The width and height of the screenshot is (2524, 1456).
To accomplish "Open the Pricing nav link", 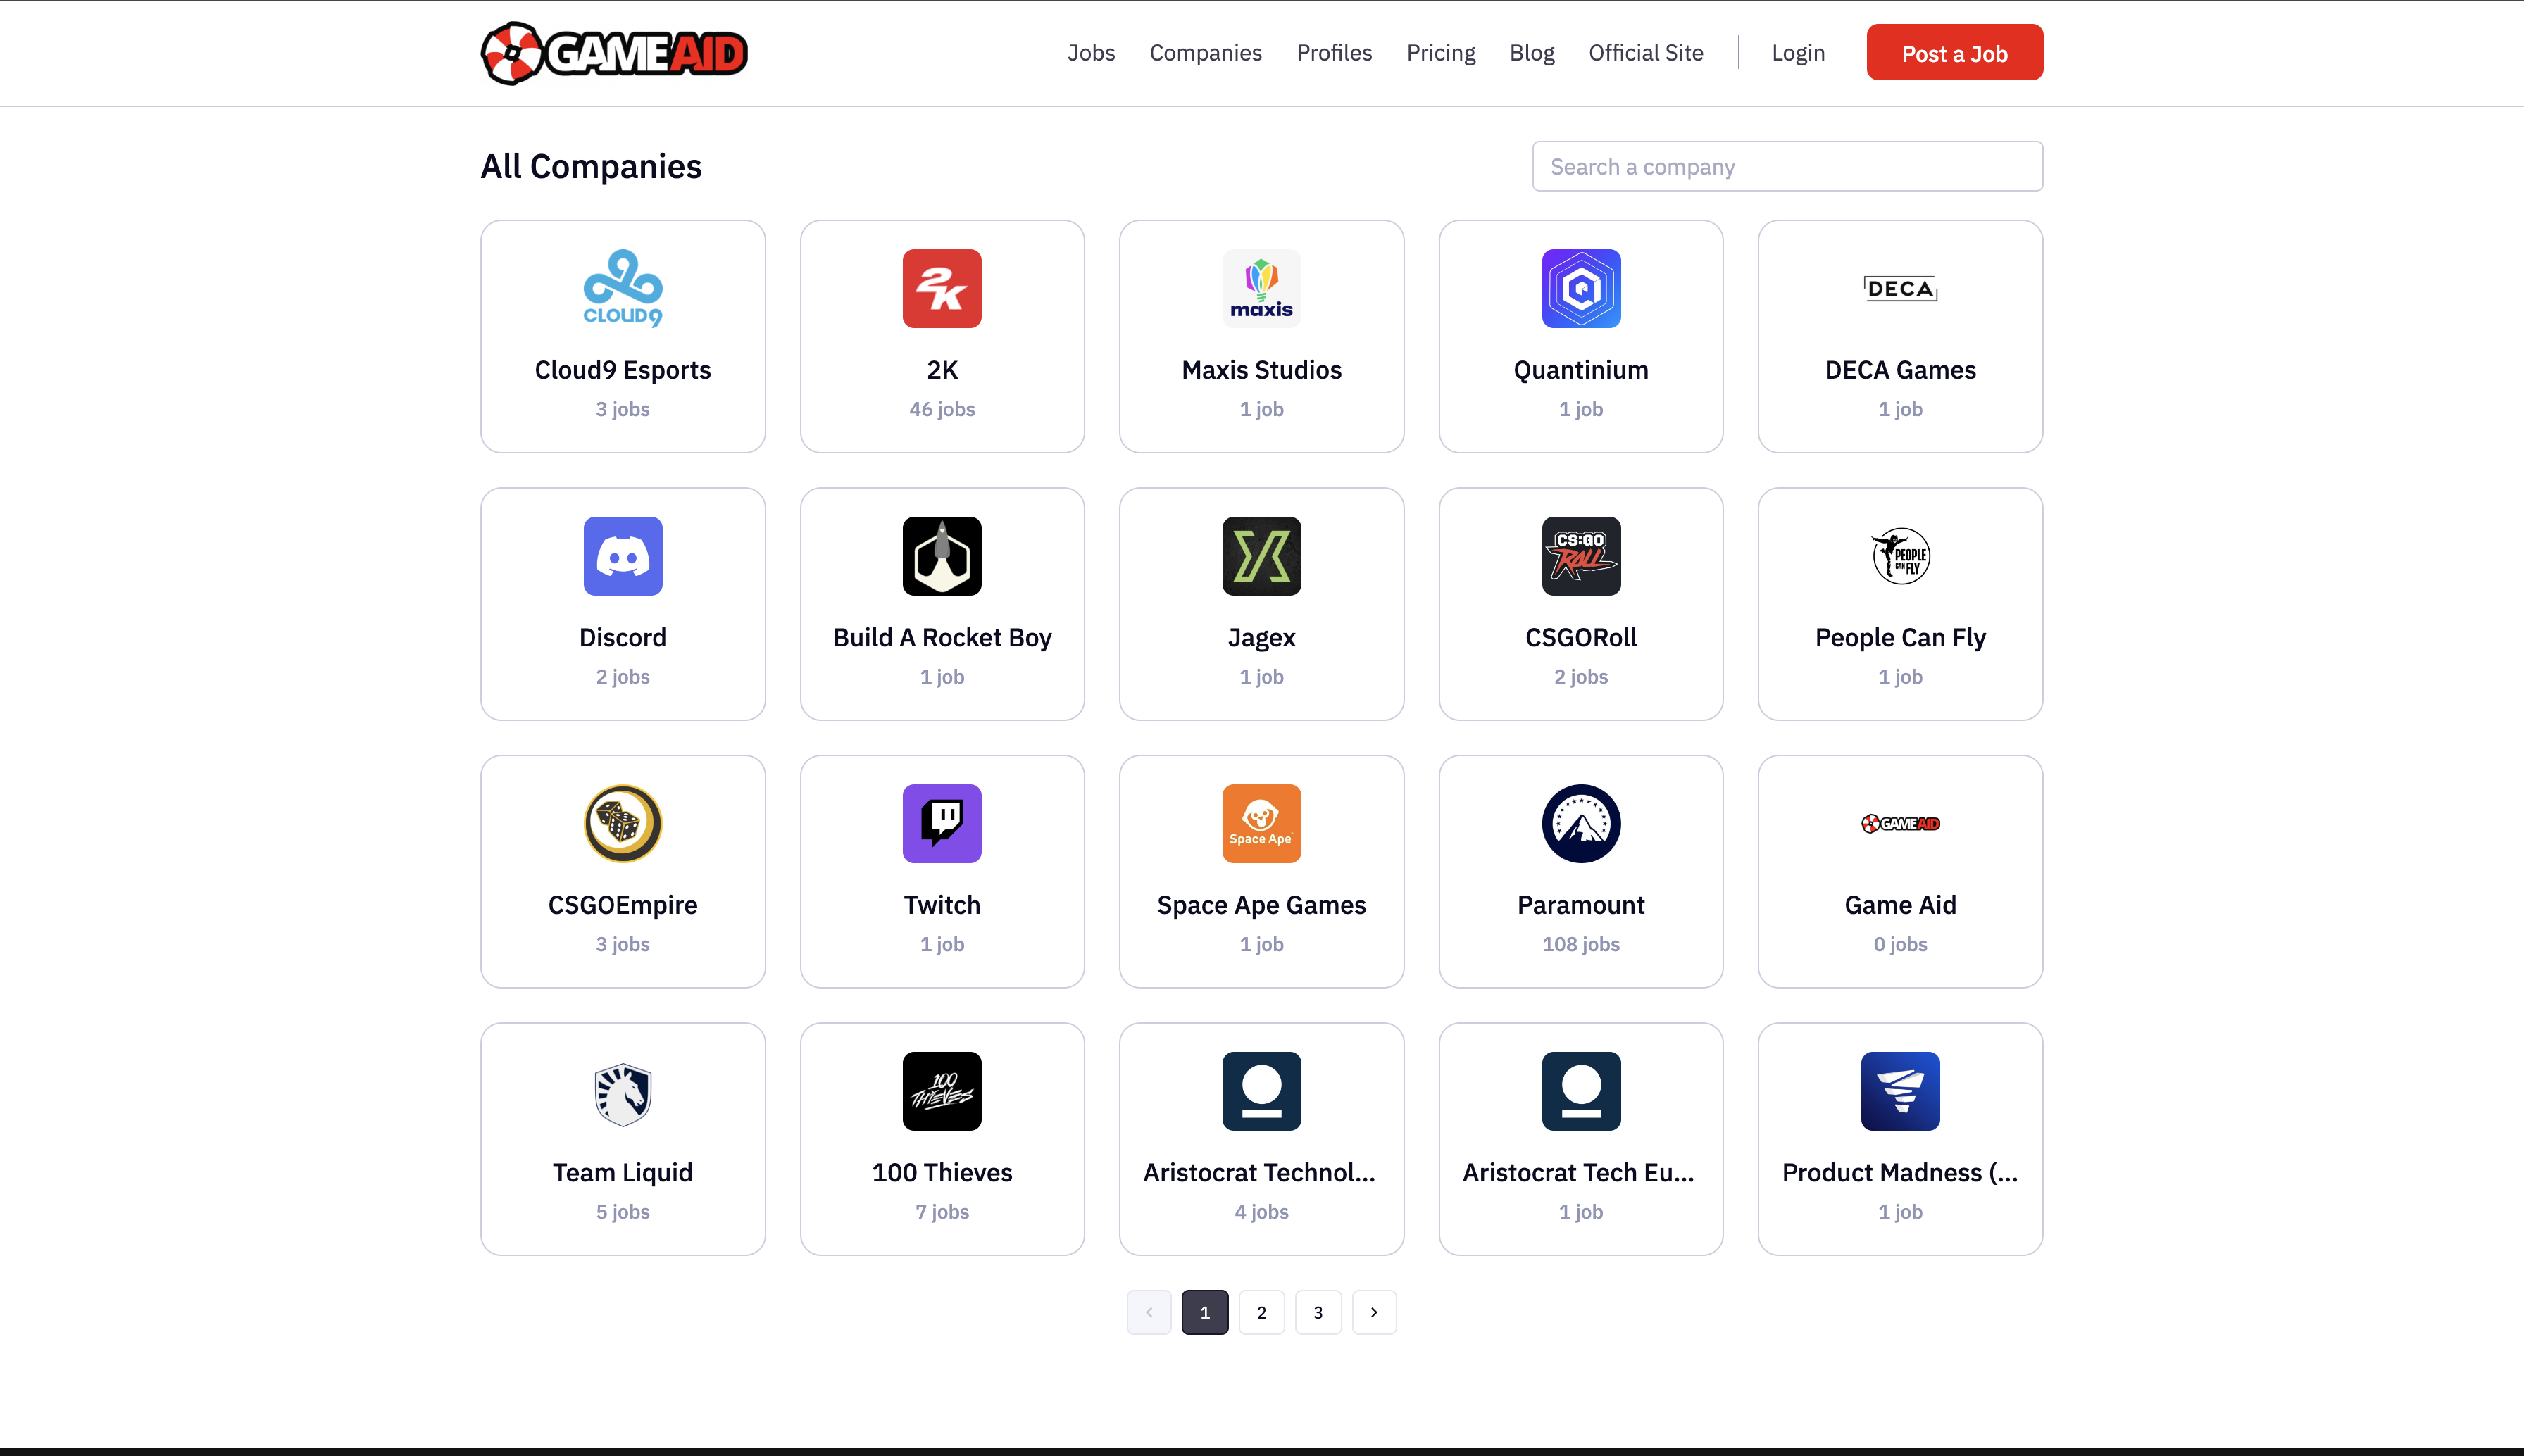I will [x=1440, y=53].
